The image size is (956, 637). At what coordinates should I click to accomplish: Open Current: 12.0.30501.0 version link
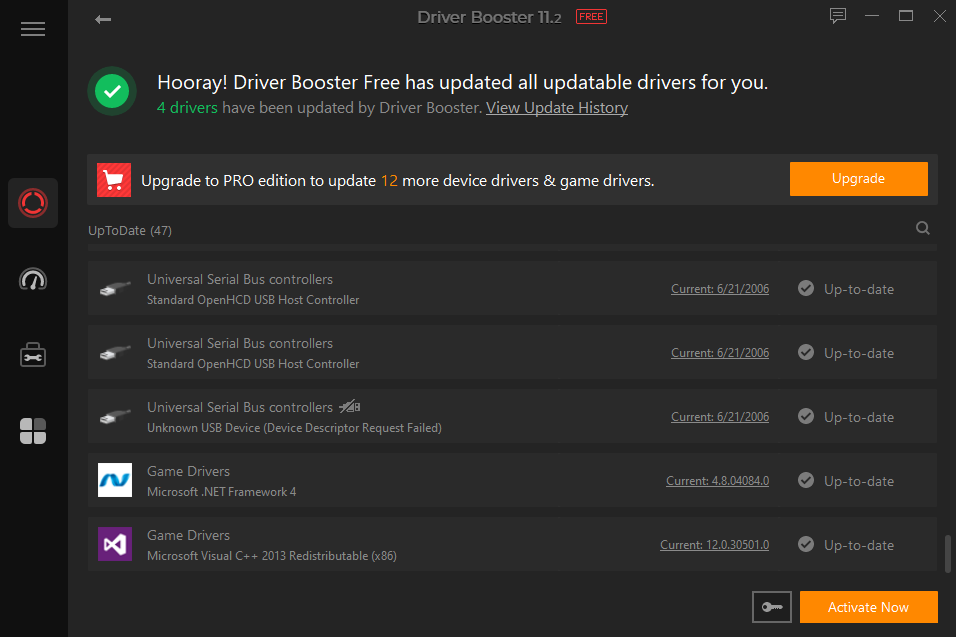(715, 545)
